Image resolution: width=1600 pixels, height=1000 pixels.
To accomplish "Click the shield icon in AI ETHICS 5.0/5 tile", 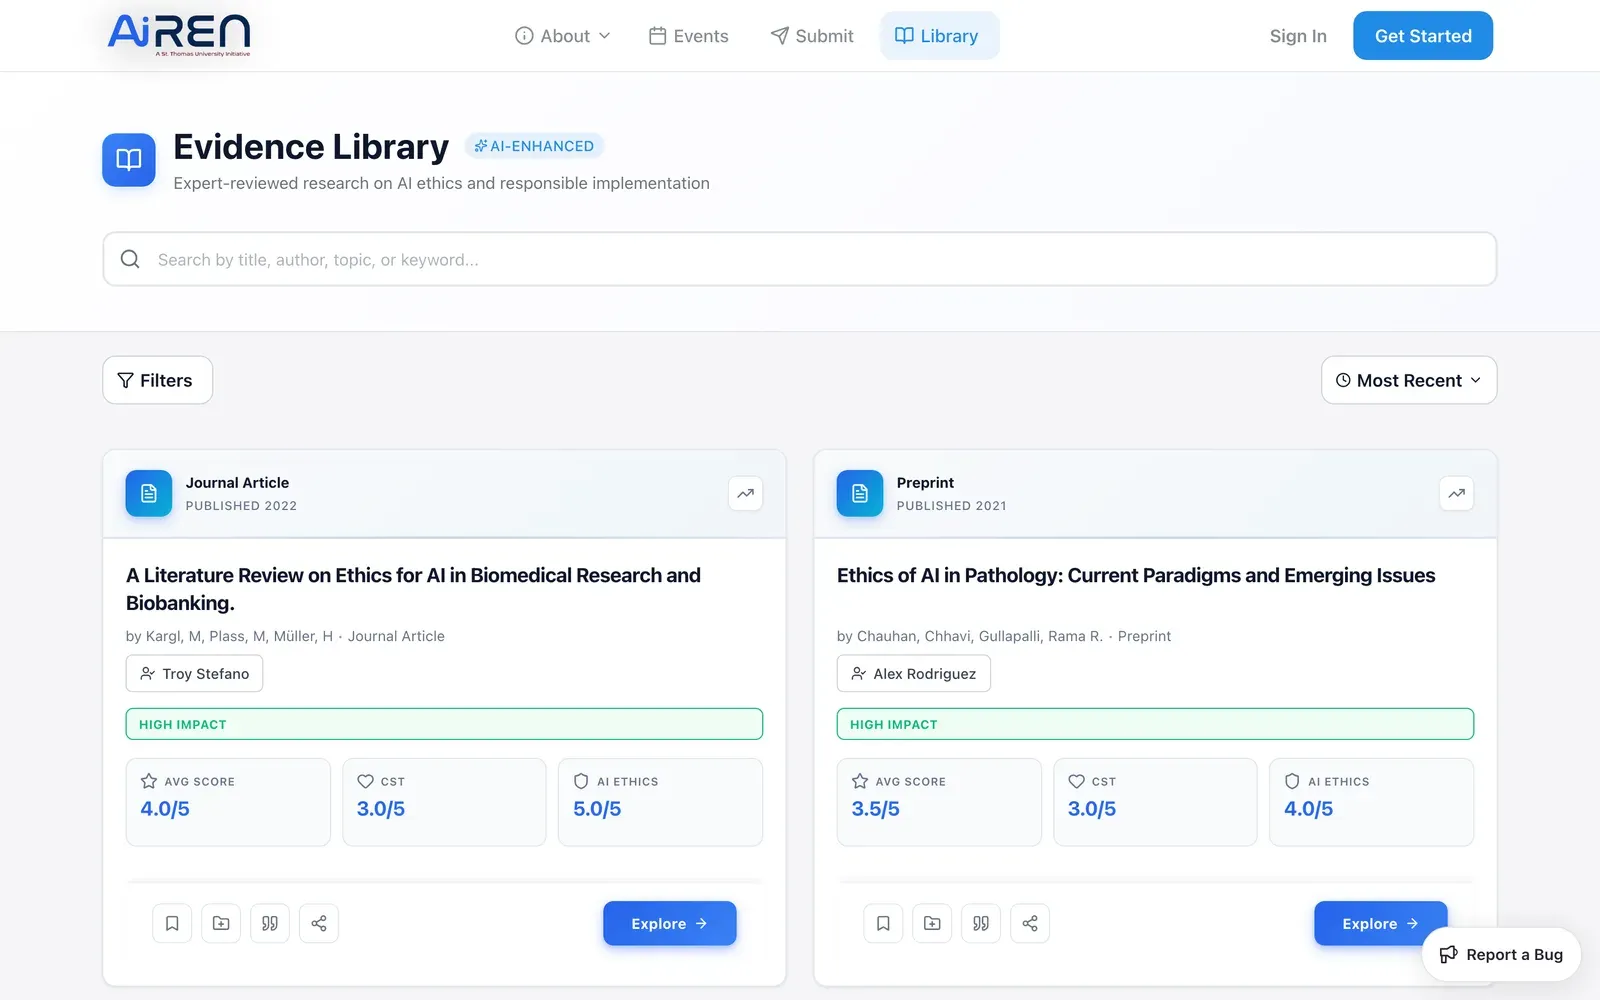I will click(581, 781).
